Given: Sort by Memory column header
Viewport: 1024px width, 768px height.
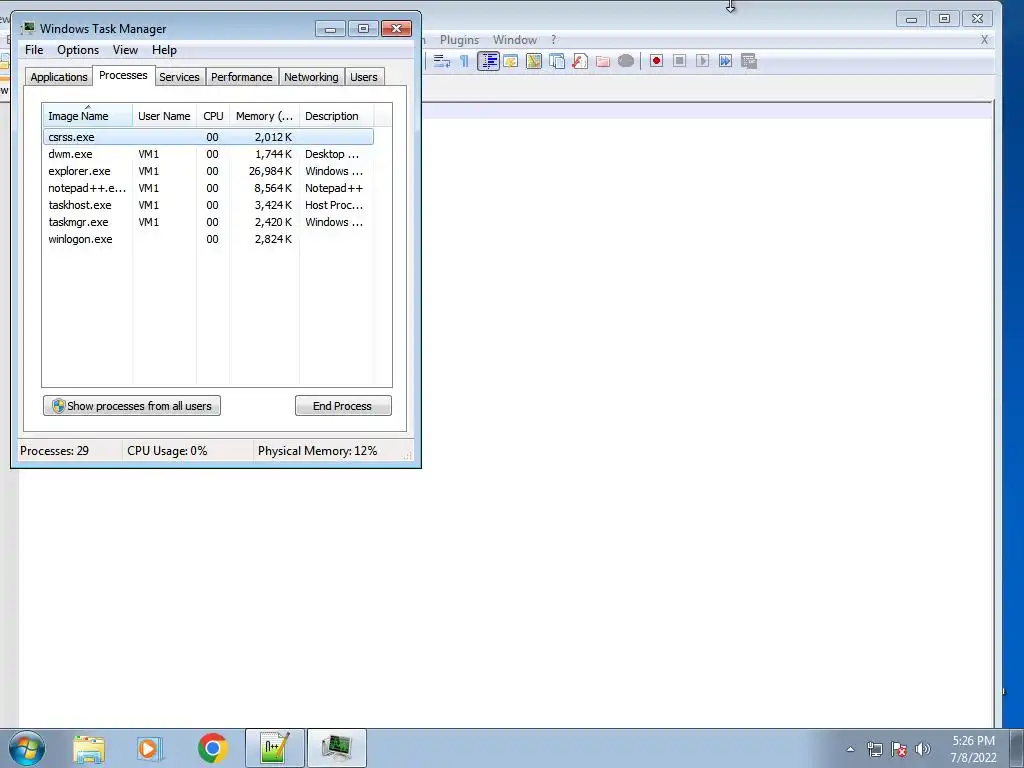Looking at the screenshot, I should click(264, 116).
